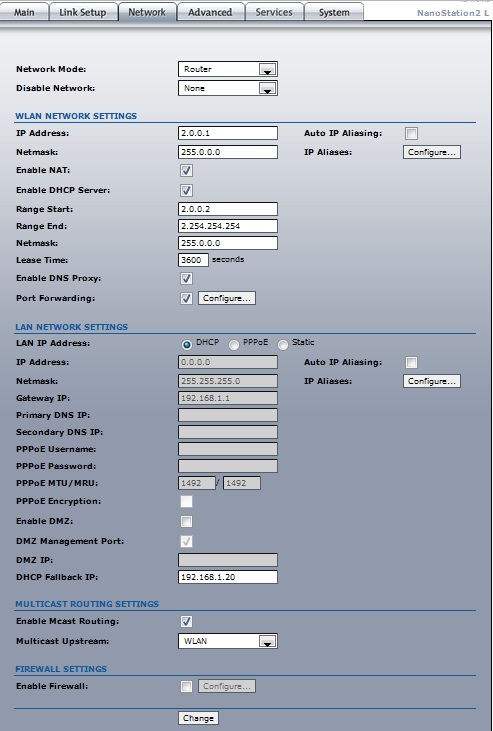
Task: Click the FIREWALL SETTINGS heading
Action: point(61,669)
